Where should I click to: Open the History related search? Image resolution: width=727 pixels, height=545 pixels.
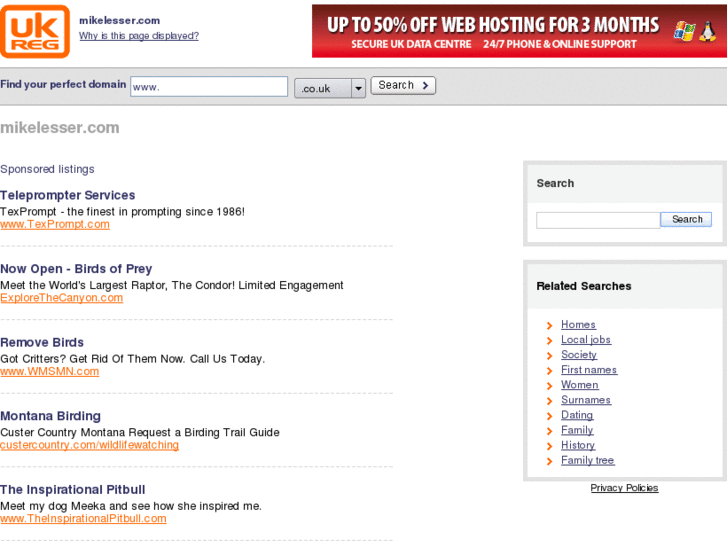pos(578,445)
